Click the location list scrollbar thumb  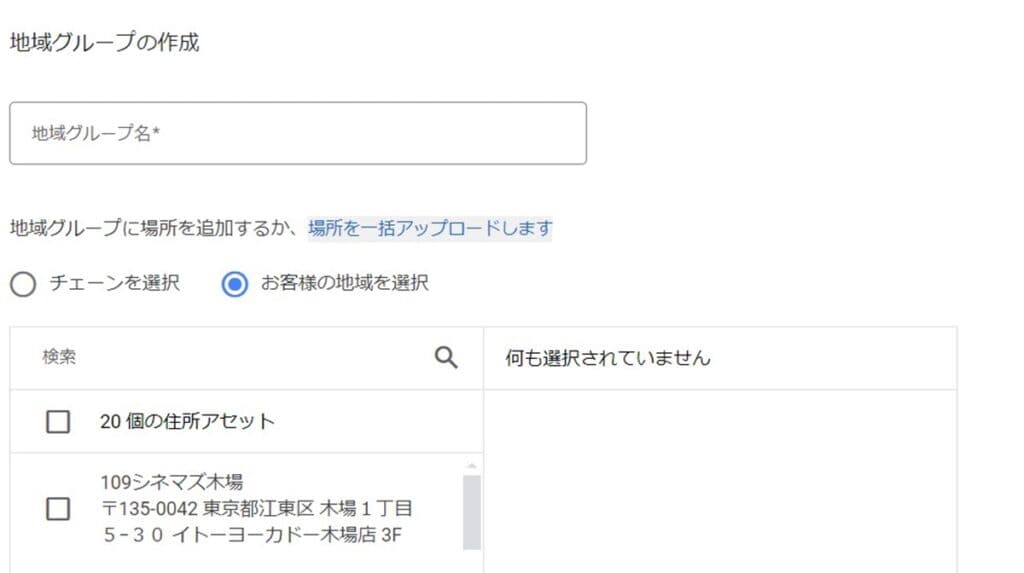[x=472, y=512]
